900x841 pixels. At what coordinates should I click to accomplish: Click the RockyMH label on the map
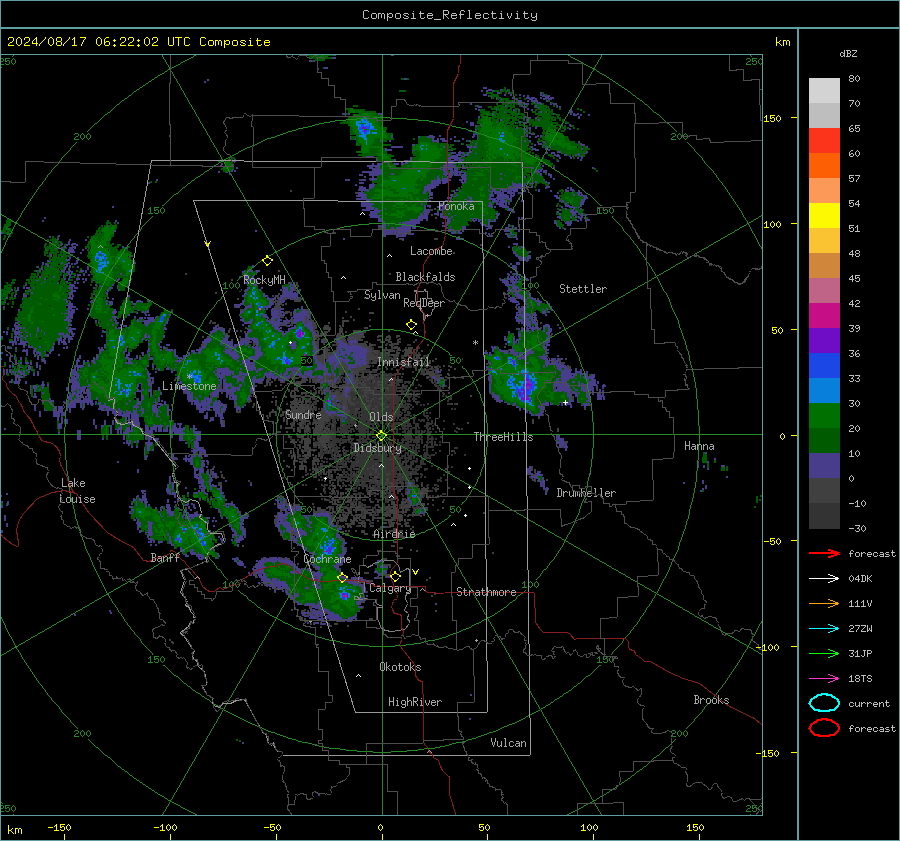coord(264,280)
